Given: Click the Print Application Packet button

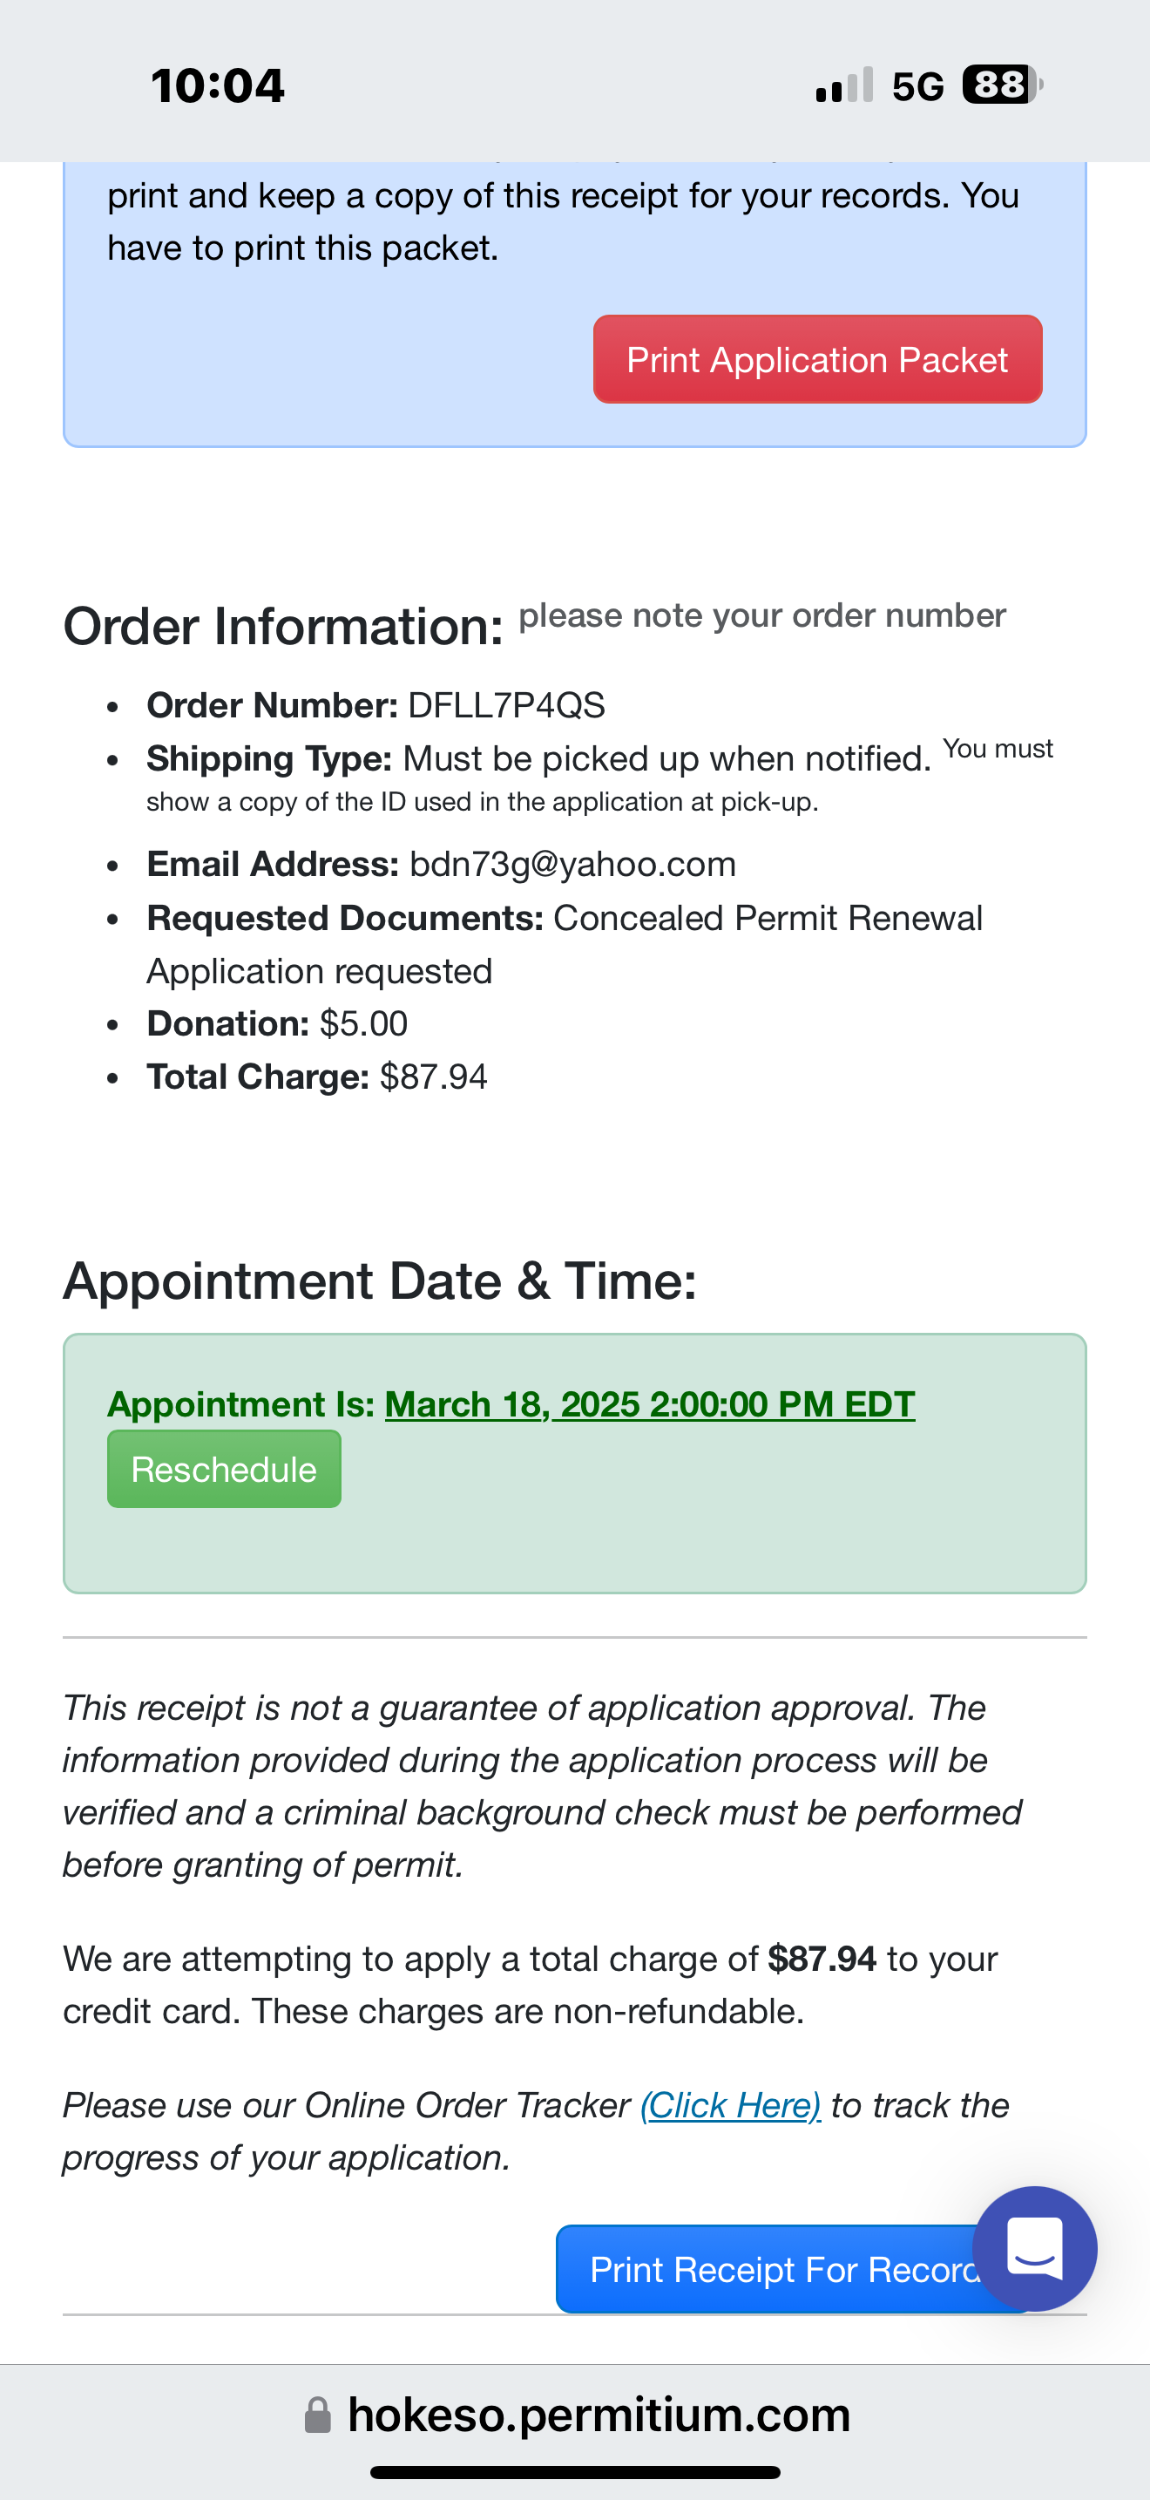Looking at the screenshot, I should pyautogui.click(x=817, y=360).
